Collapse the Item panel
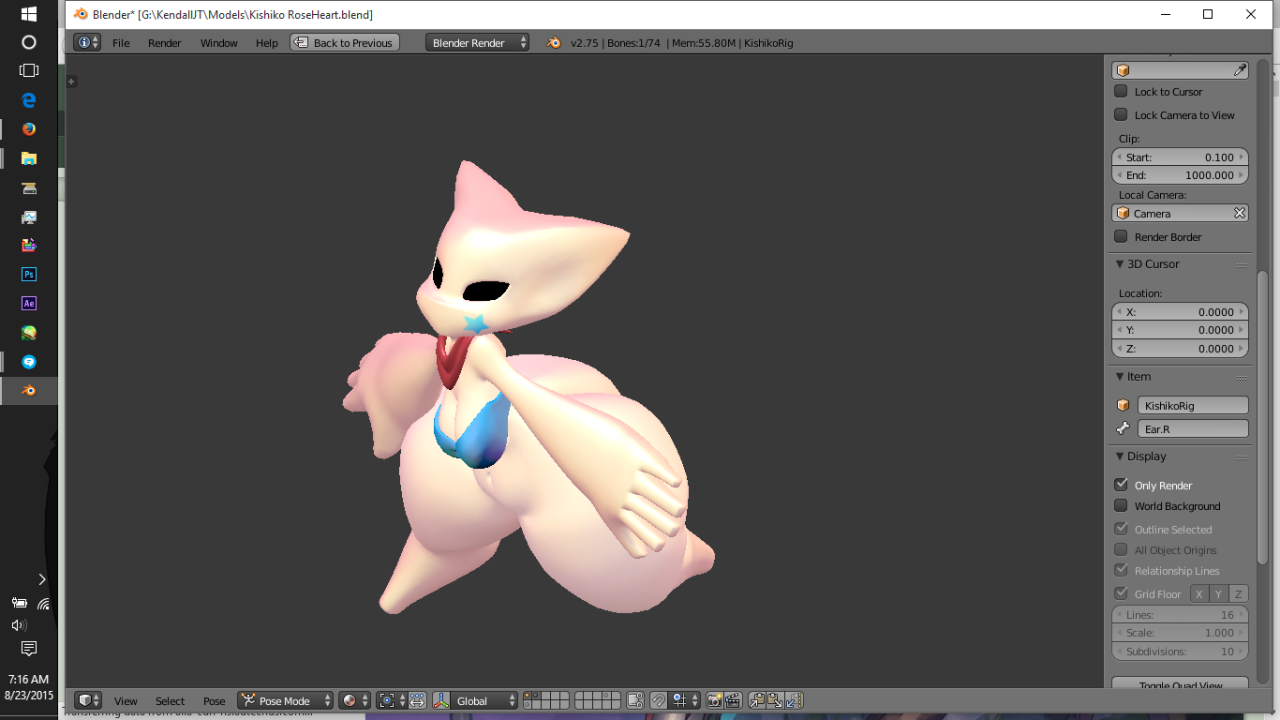This screenshot has height=720, width=1280. (1120, 377)
